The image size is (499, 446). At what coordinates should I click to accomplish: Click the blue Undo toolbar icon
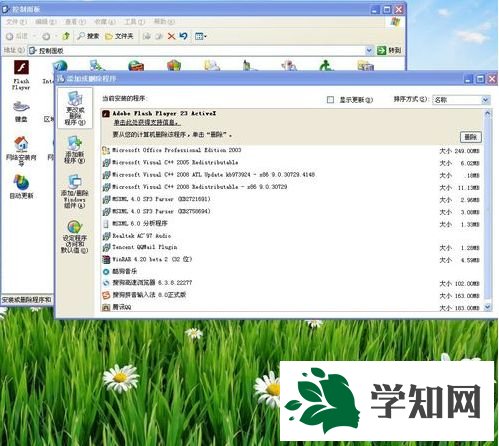(183, 36)
